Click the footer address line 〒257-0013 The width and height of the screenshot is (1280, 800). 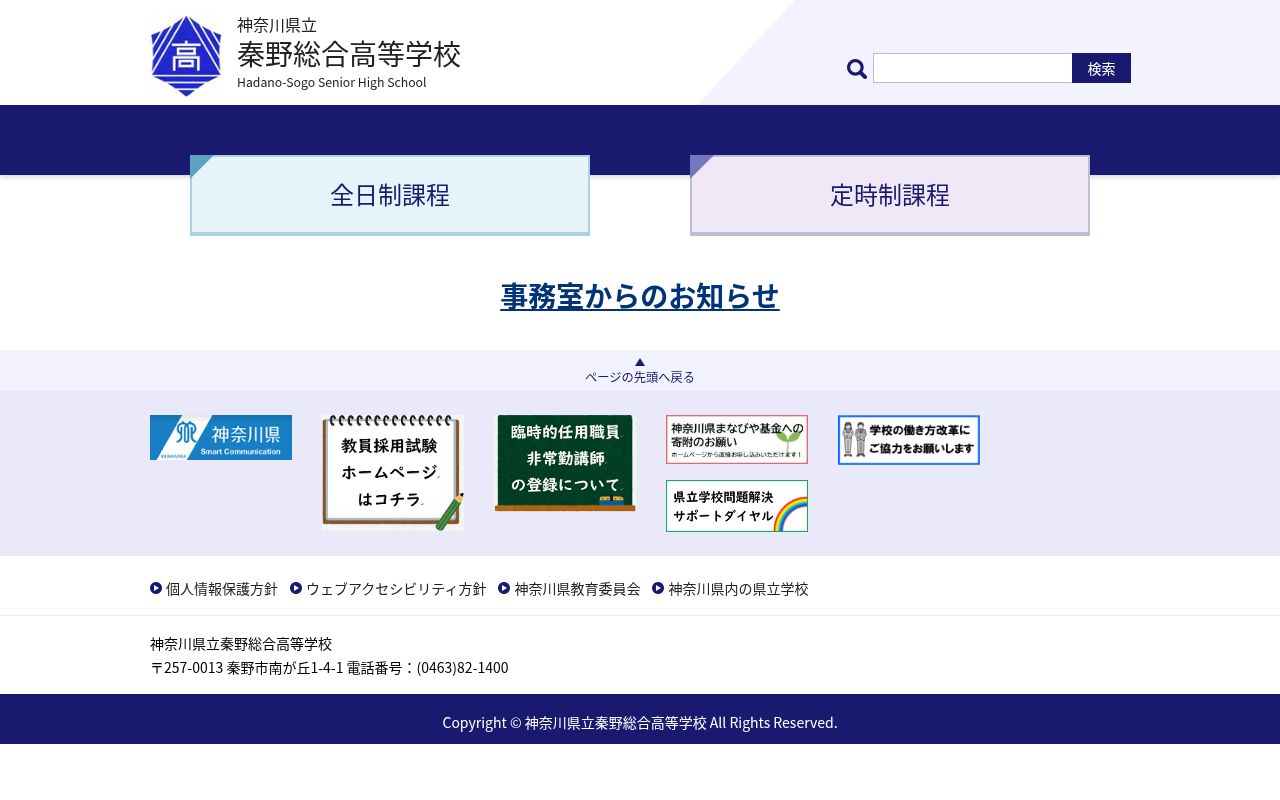click(329, 667)
